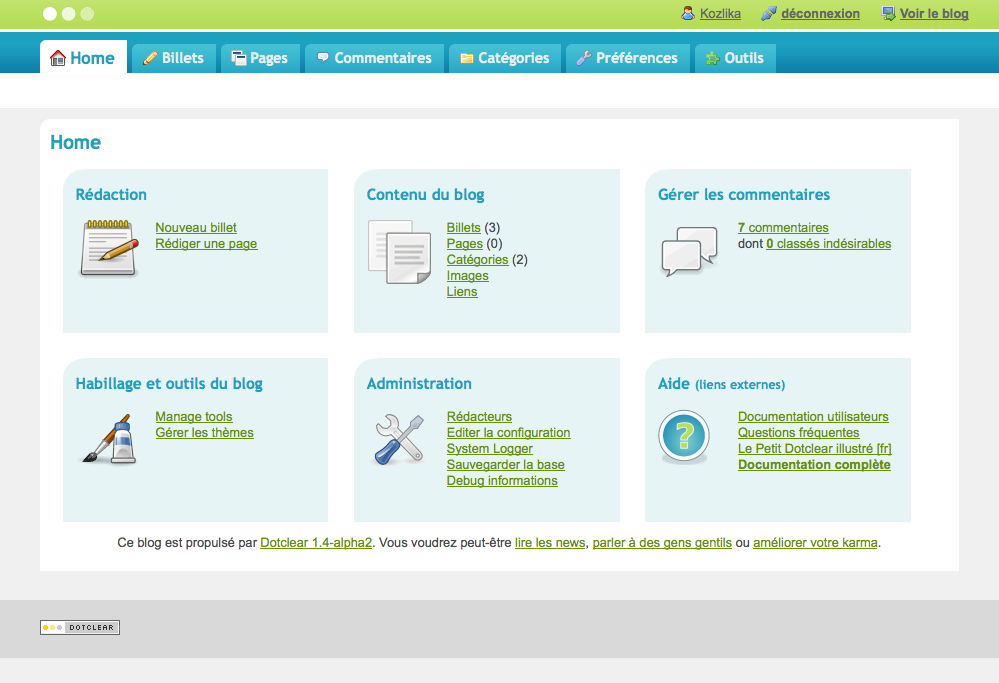This screenshot has height=683, width=999.
Task: Open the Billets tab
Action: 173,58
